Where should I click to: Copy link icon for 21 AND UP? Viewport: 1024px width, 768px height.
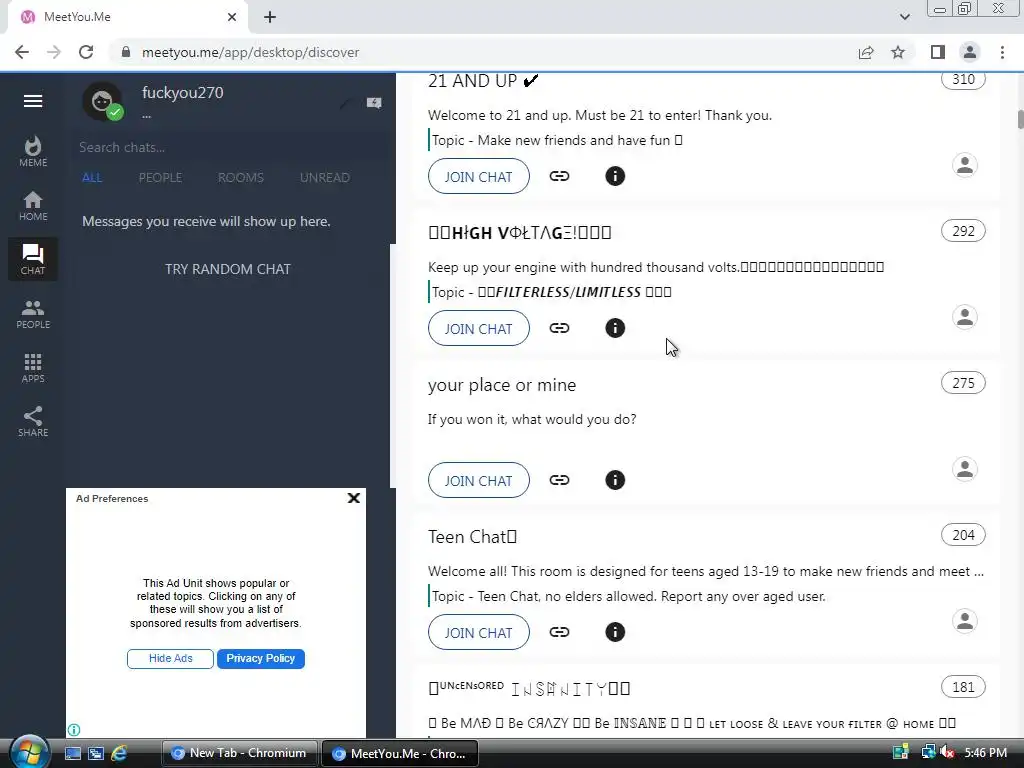point(559,176)
